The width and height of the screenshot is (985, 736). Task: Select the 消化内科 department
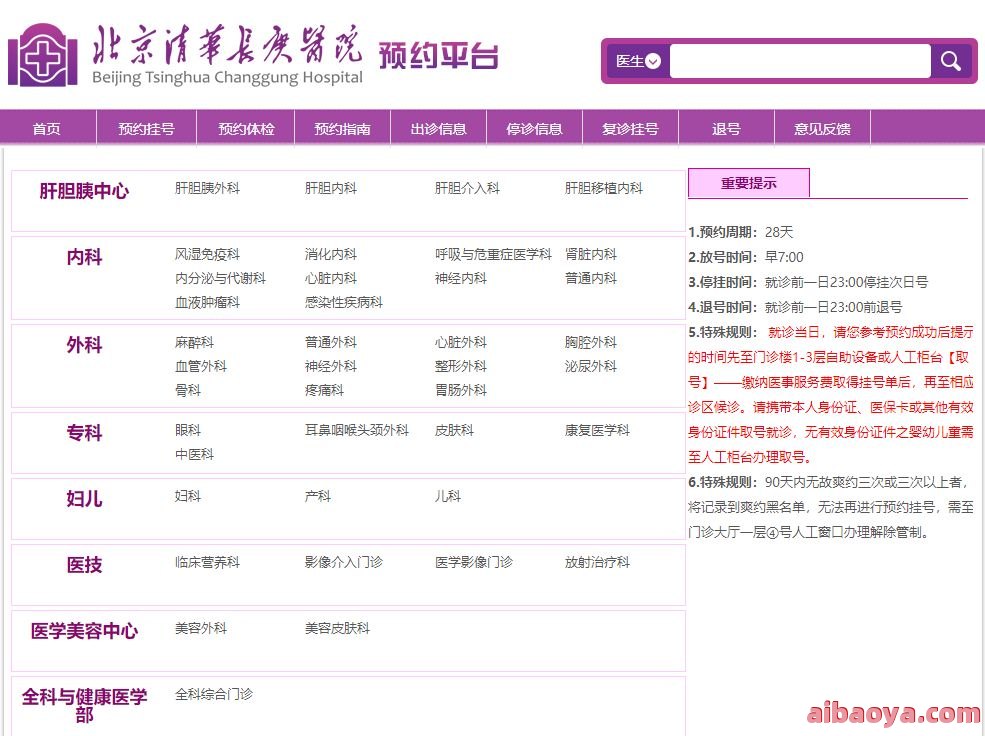(x=330, y=254)
